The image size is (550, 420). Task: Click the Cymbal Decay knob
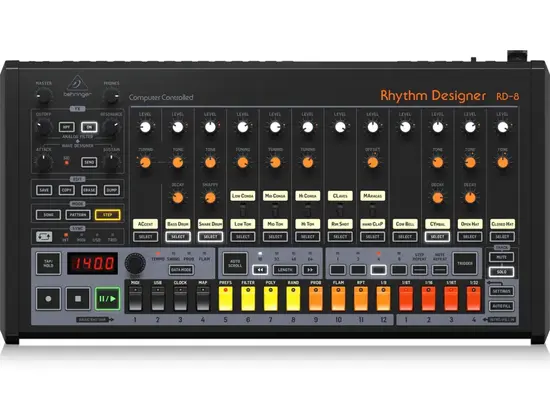click(x=438, y=198)
